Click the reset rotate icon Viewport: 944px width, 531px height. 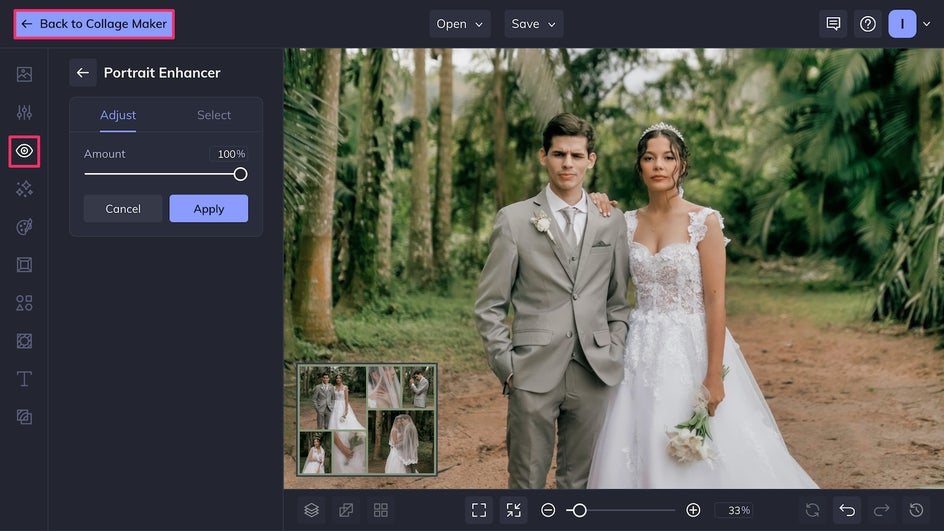812,510
